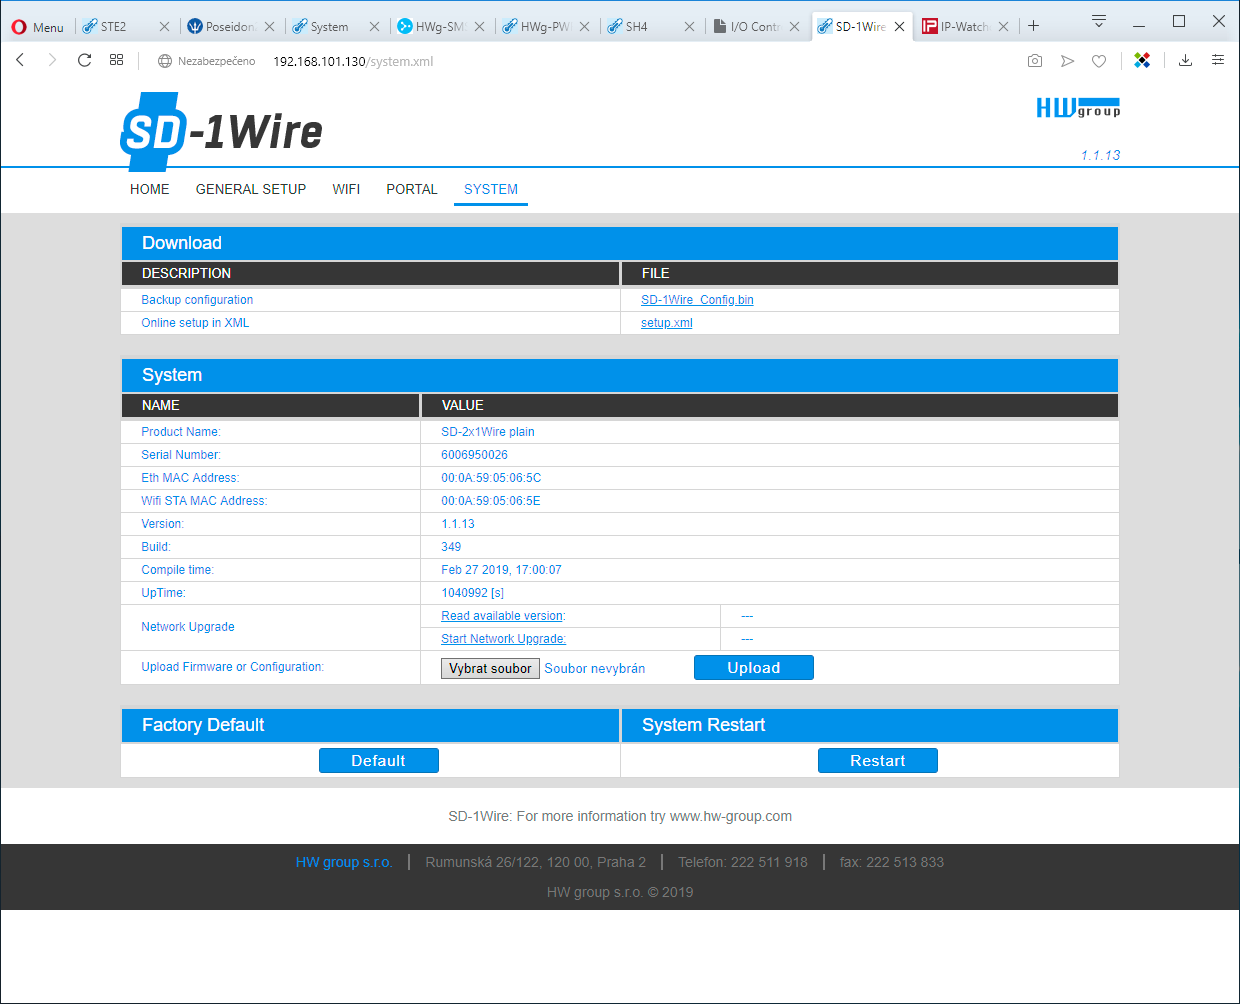Click Eth MAC value 00:0A:59:05:06:5C
This screenshot has height=1004, width=1240.
pyautogui.click(x=491, y=478)
